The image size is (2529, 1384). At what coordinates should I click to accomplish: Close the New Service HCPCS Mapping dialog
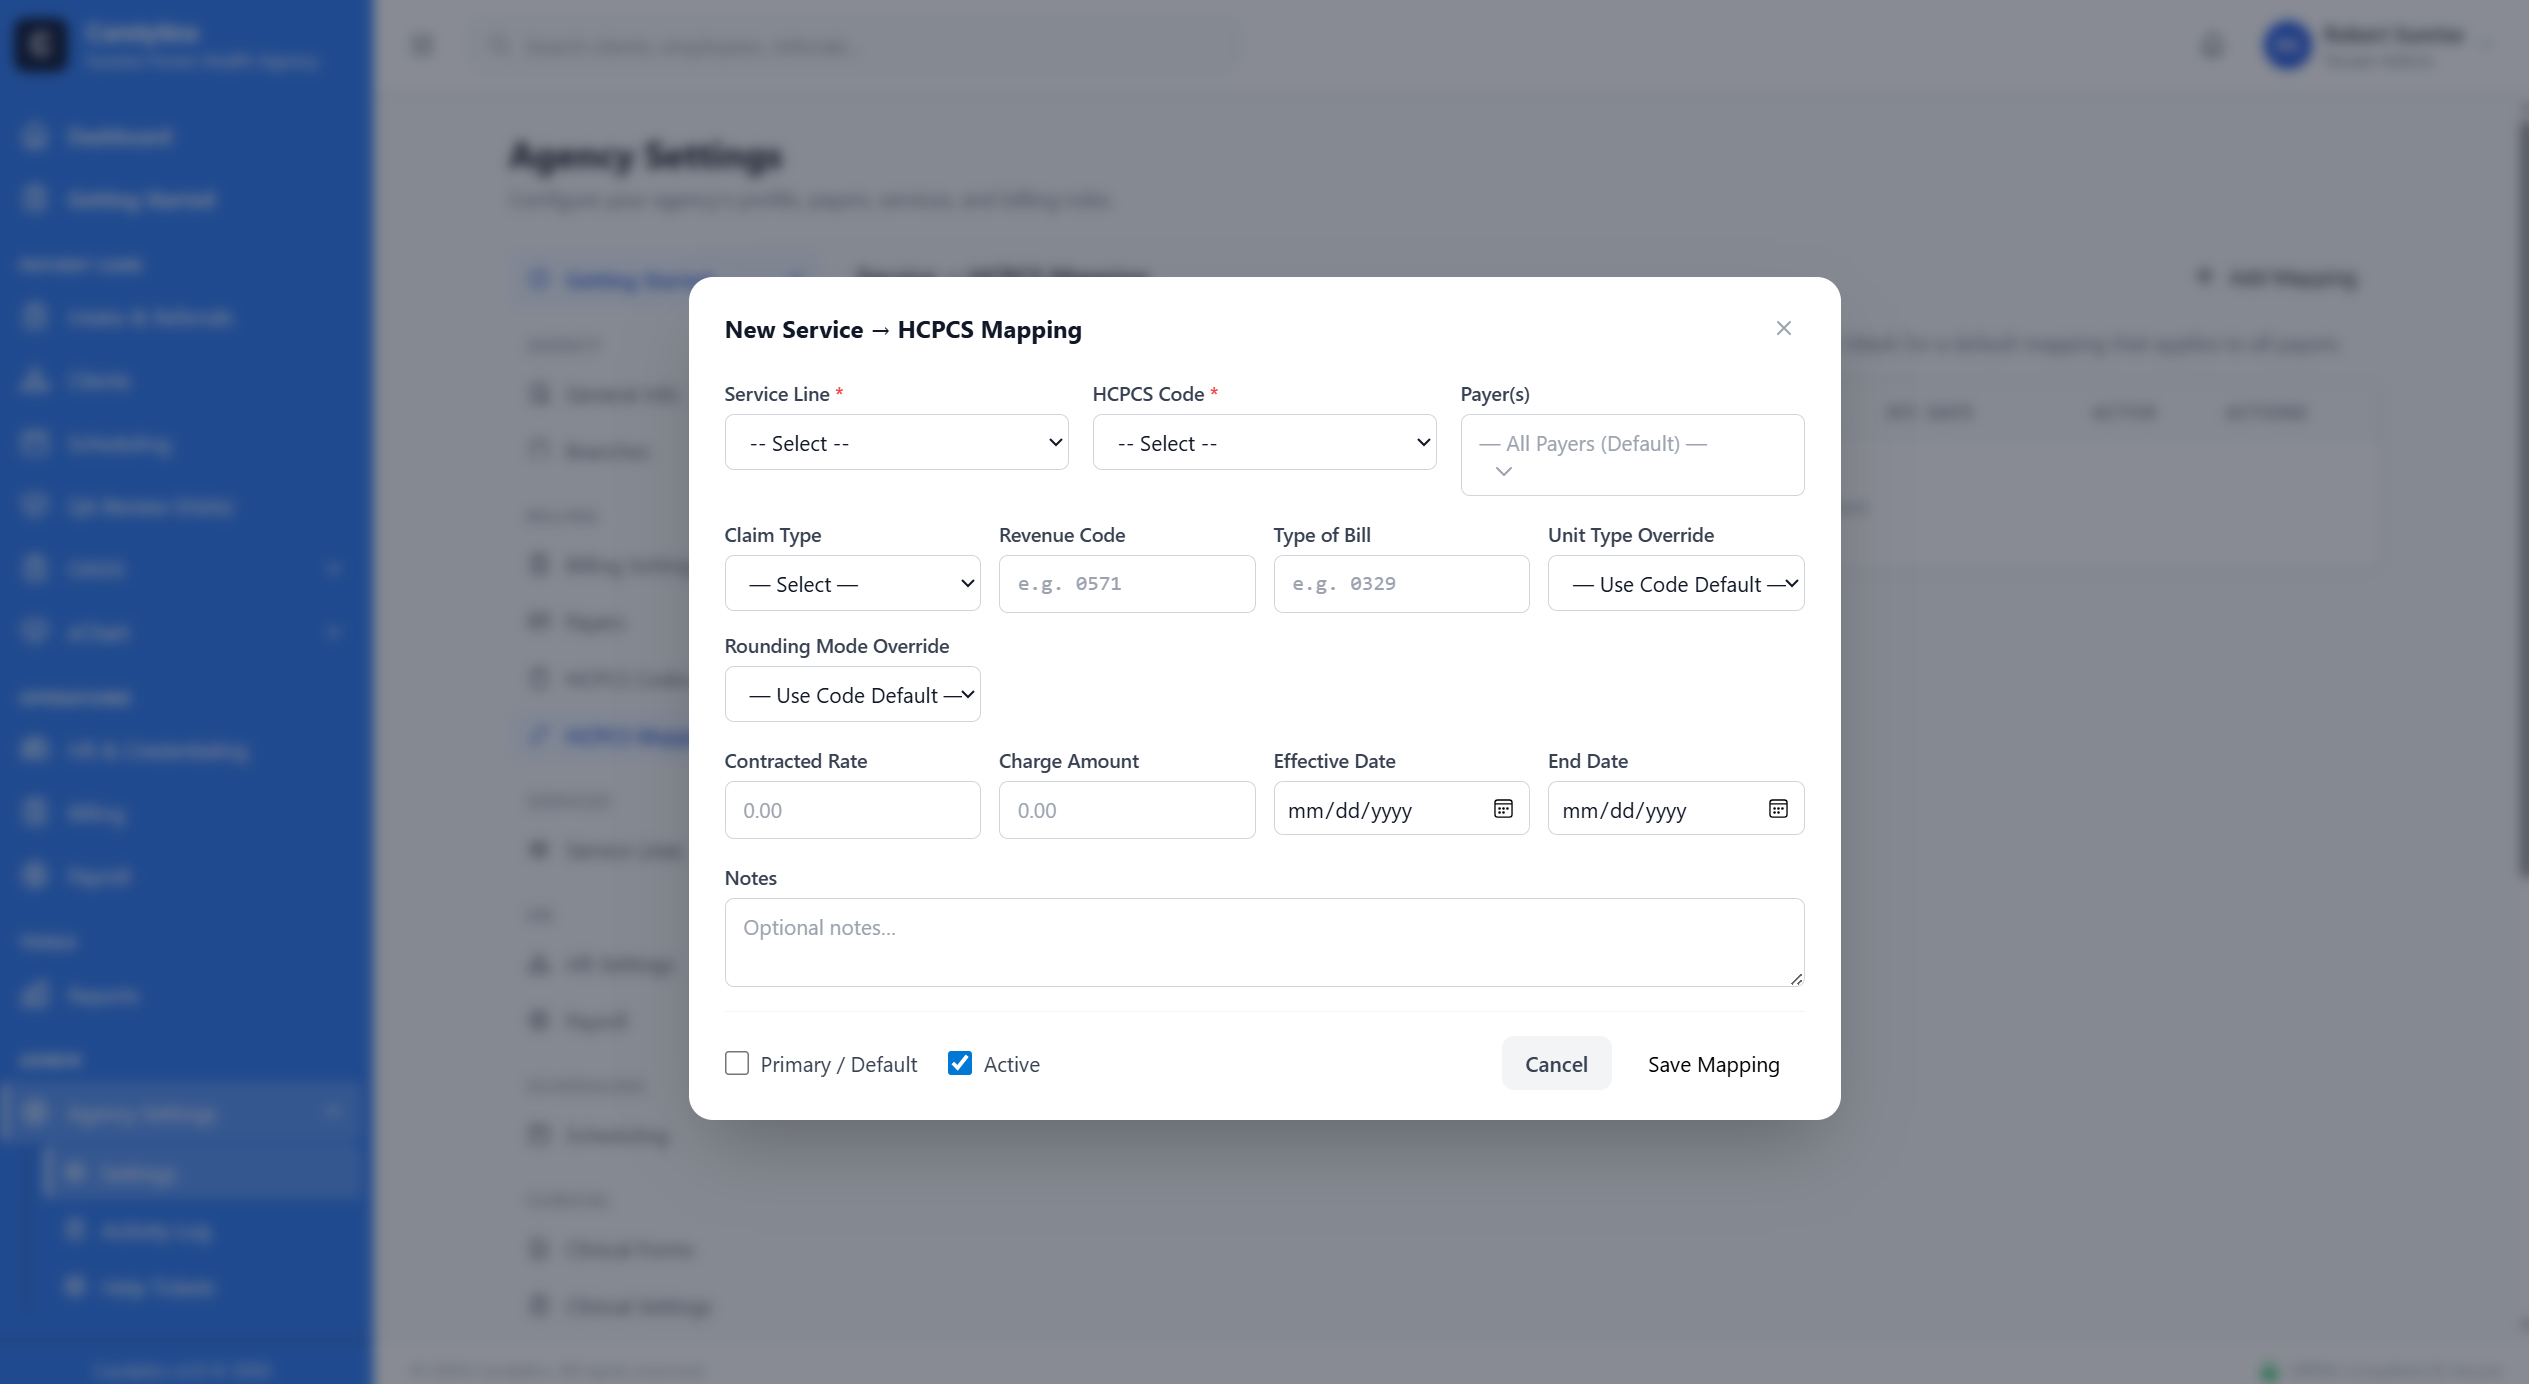(1783, 328)
